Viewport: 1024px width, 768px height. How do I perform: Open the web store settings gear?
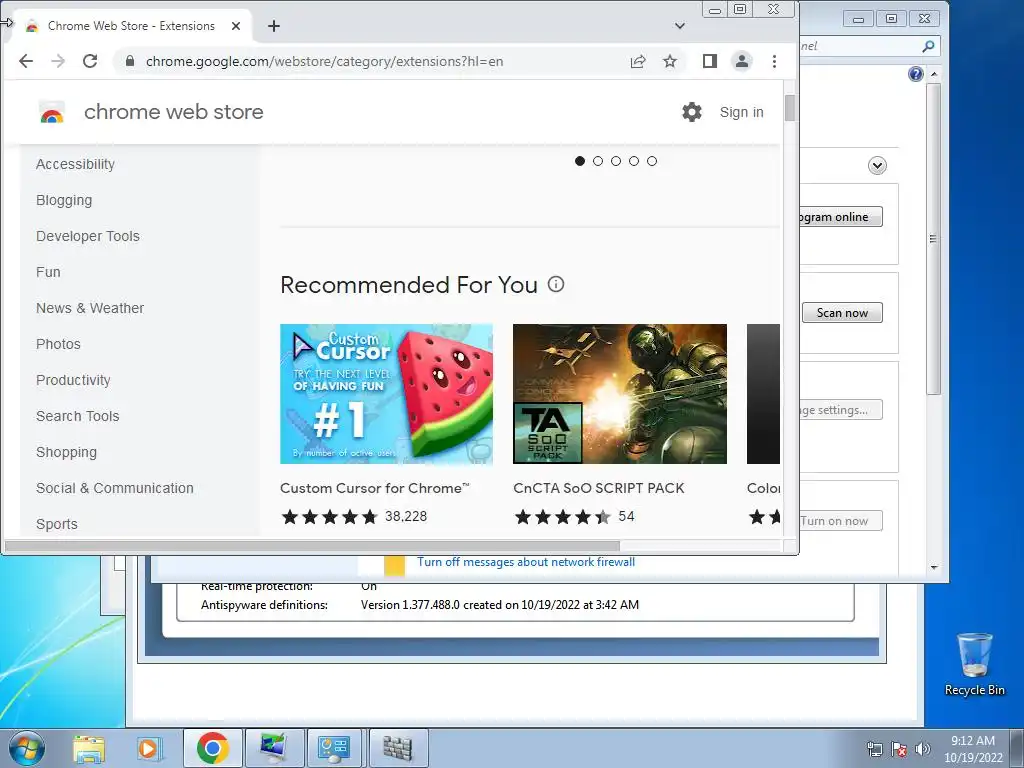692,112
